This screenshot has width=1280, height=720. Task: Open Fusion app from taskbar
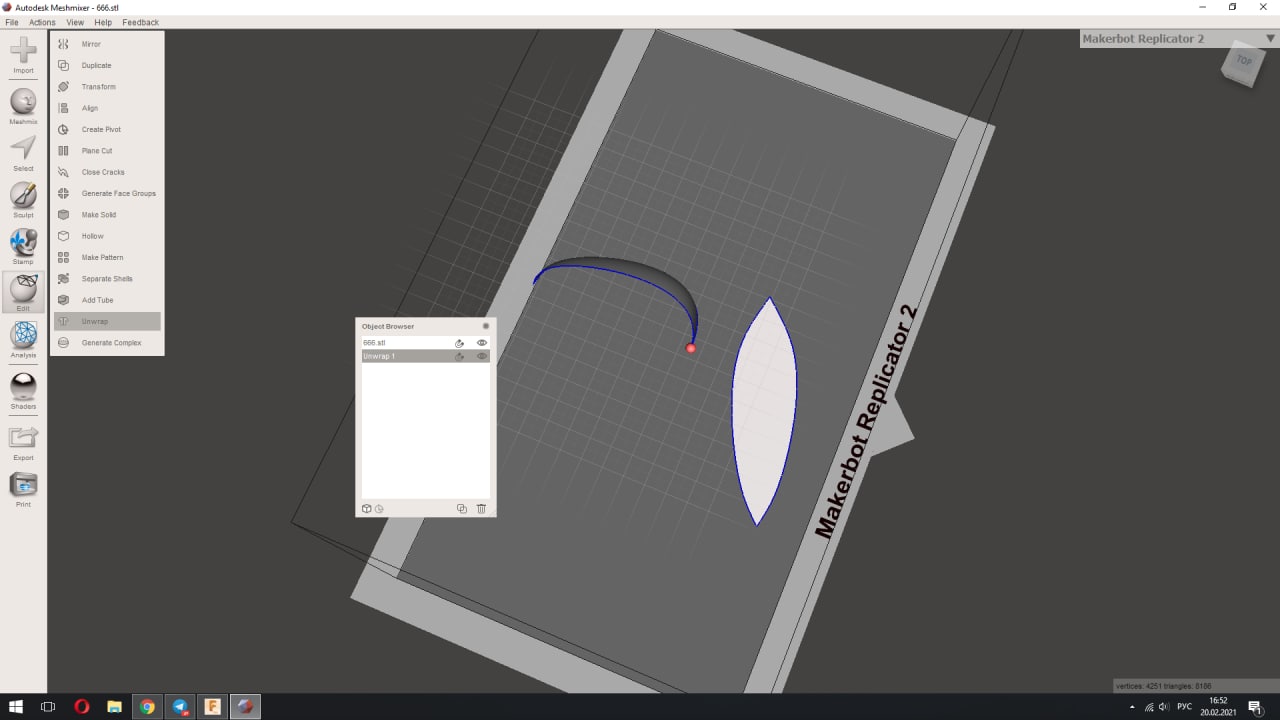click(x=212, y=707)
